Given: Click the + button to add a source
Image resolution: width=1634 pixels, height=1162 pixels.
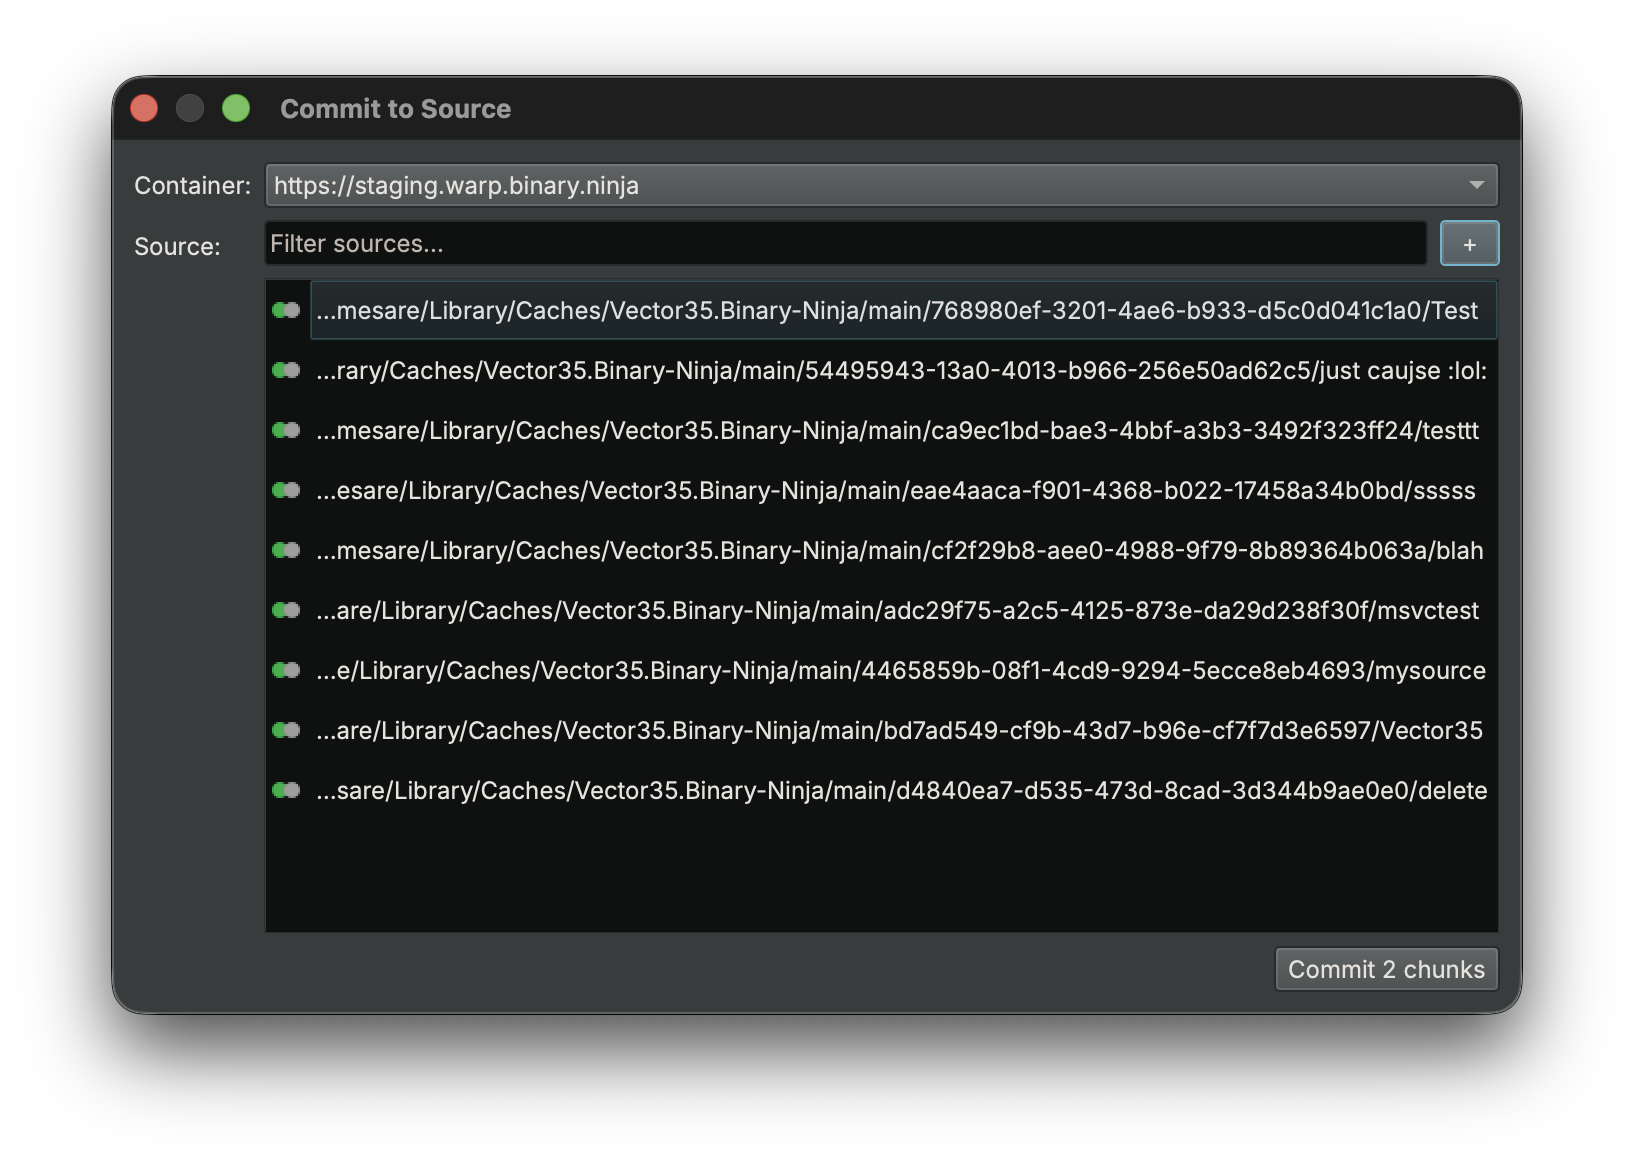Looking at the screenshot, I should pos(1469,243).
